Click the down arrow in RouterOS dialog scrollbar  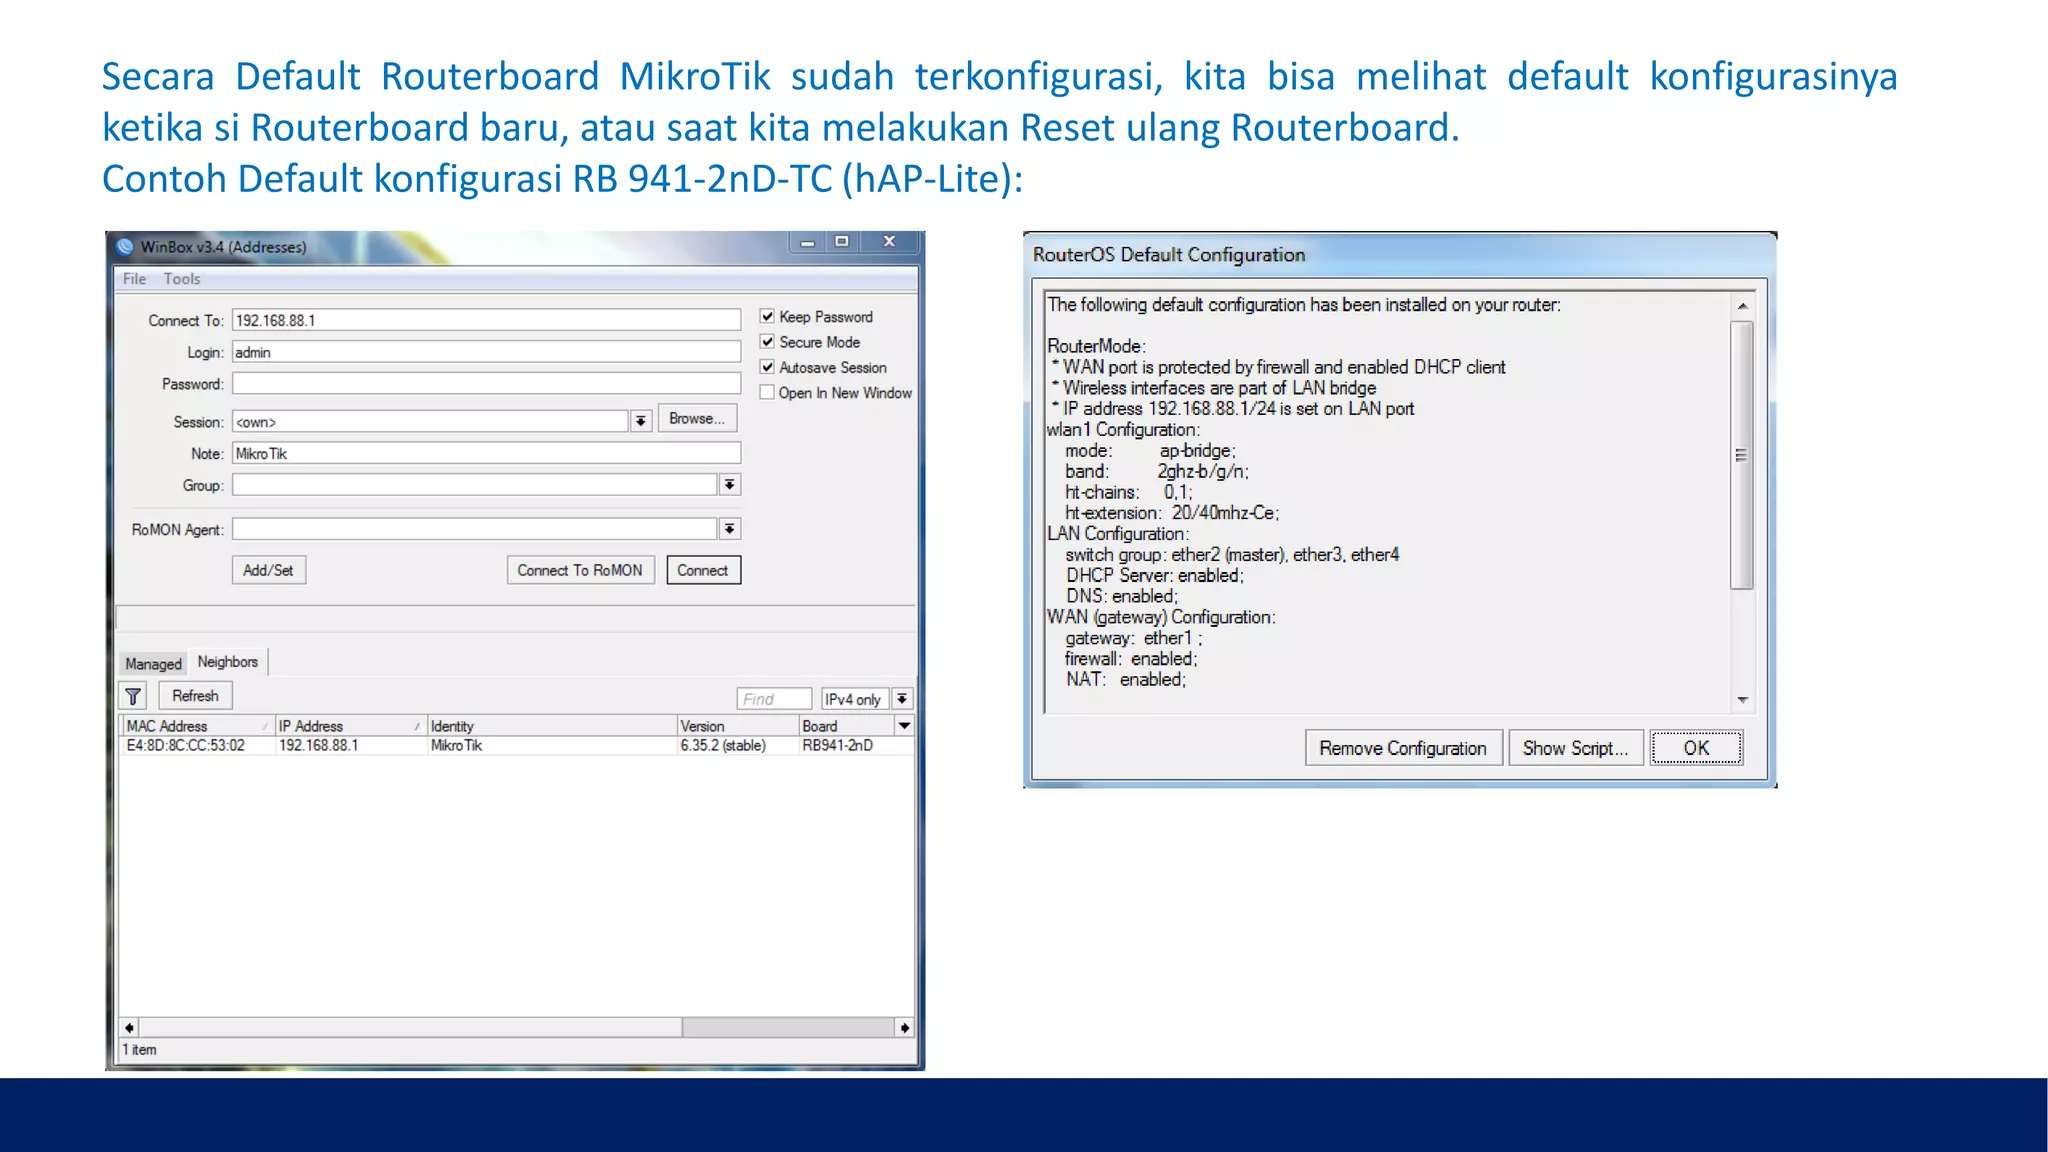[1742, 700]
